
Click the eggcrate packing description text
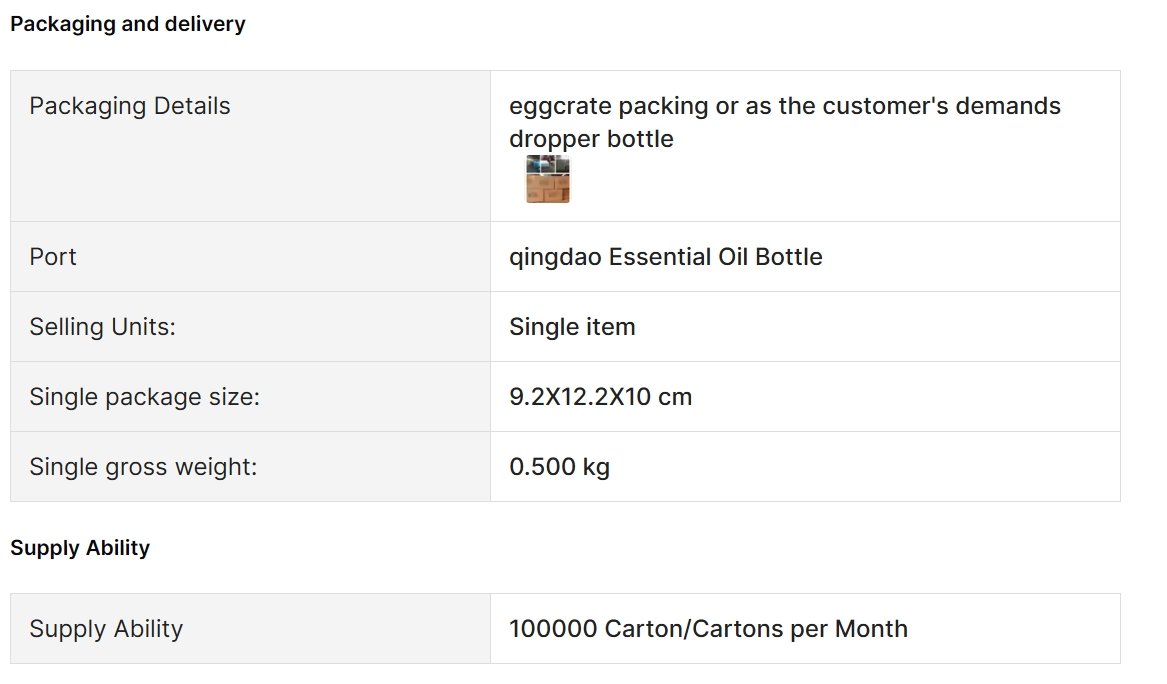click(784, 106)
